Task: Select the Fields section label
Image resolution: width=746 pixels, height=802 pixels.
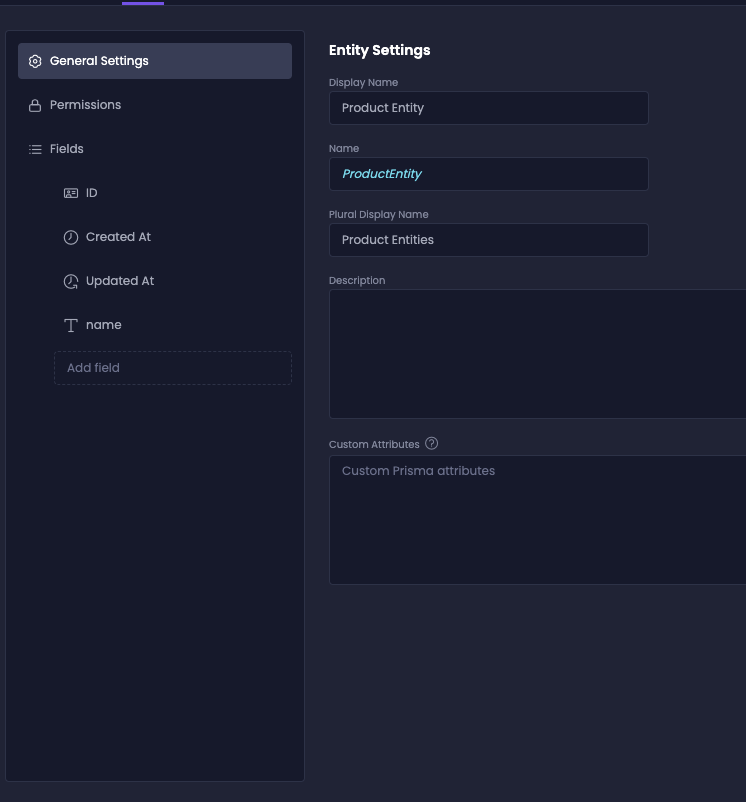Action: [x=66, y=149]
